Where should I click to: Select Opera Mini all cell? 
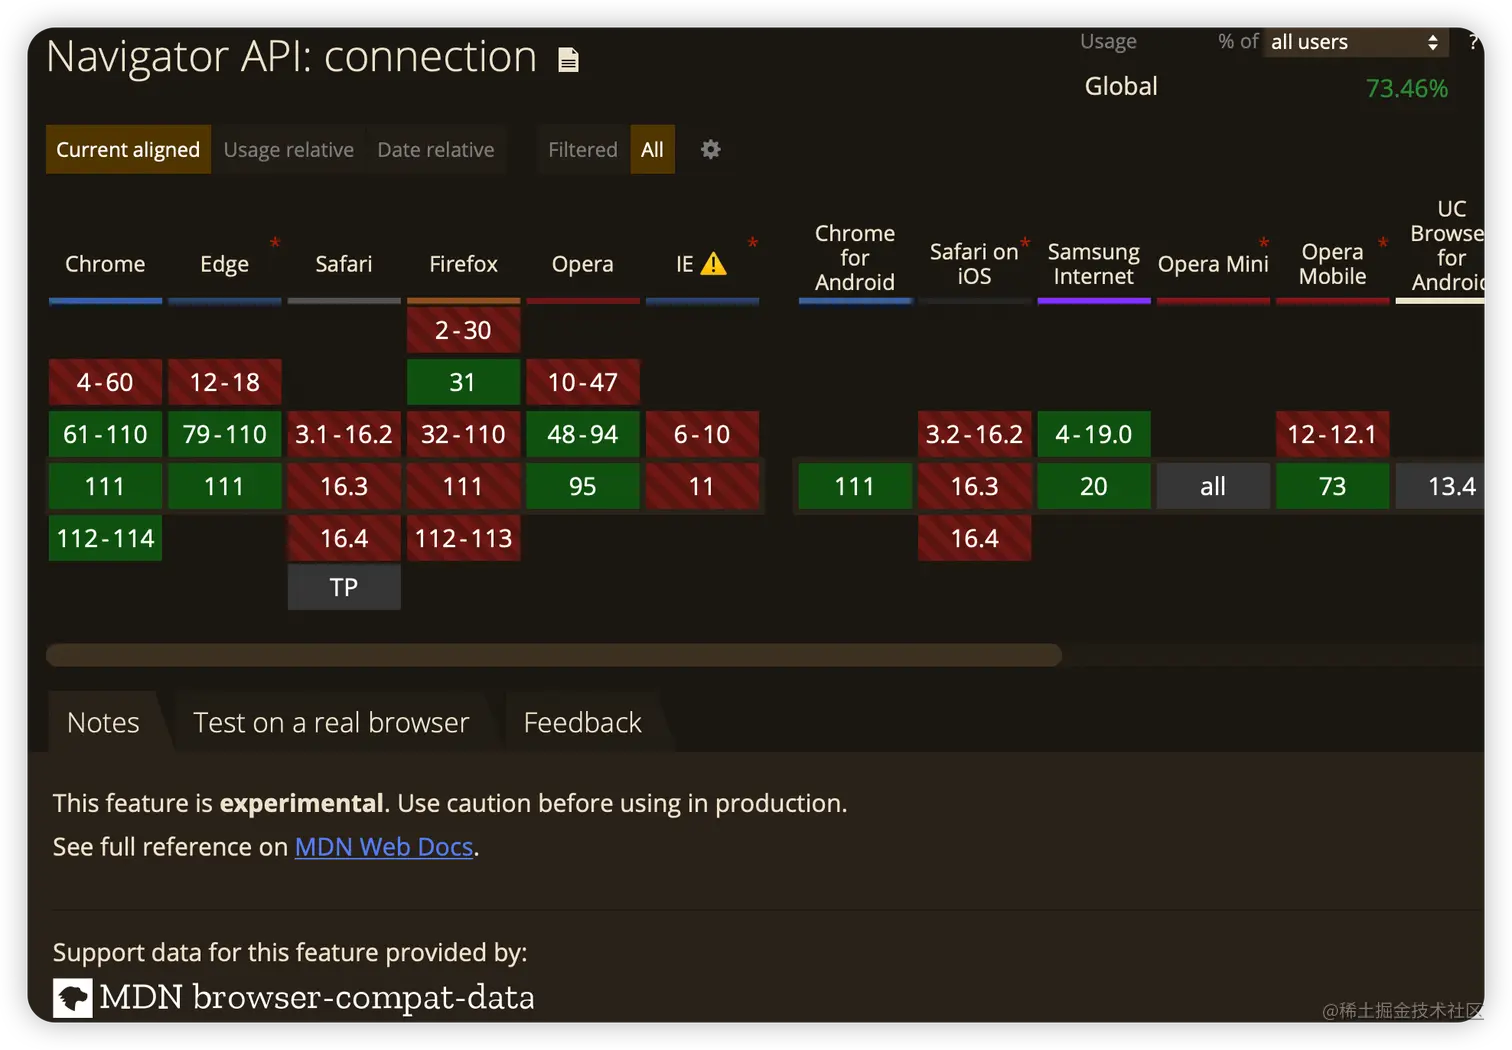1213,486
